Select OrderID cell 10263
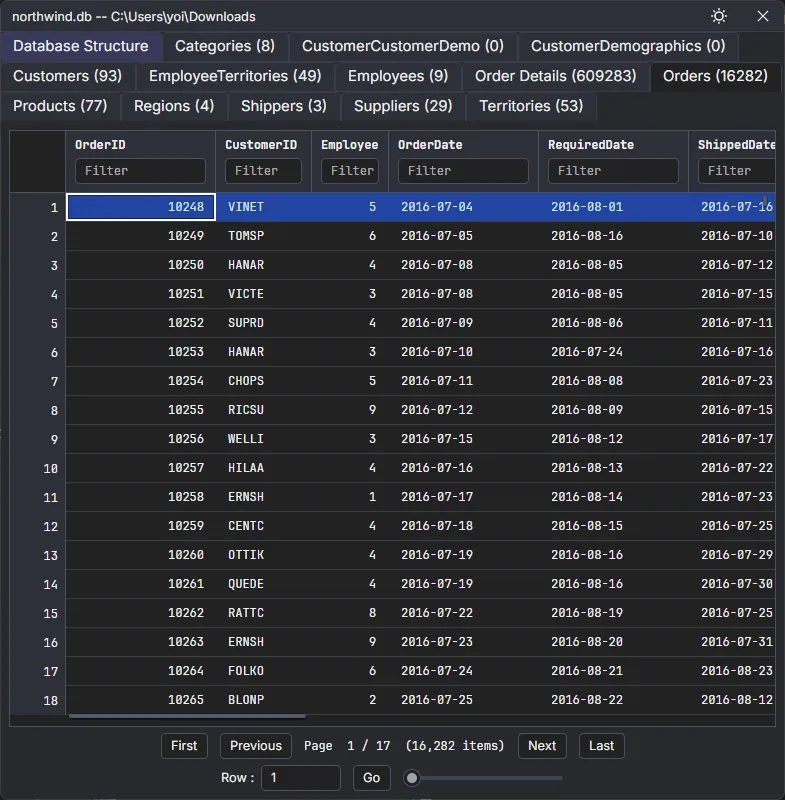785x800 pixels. tap(141, 642)
